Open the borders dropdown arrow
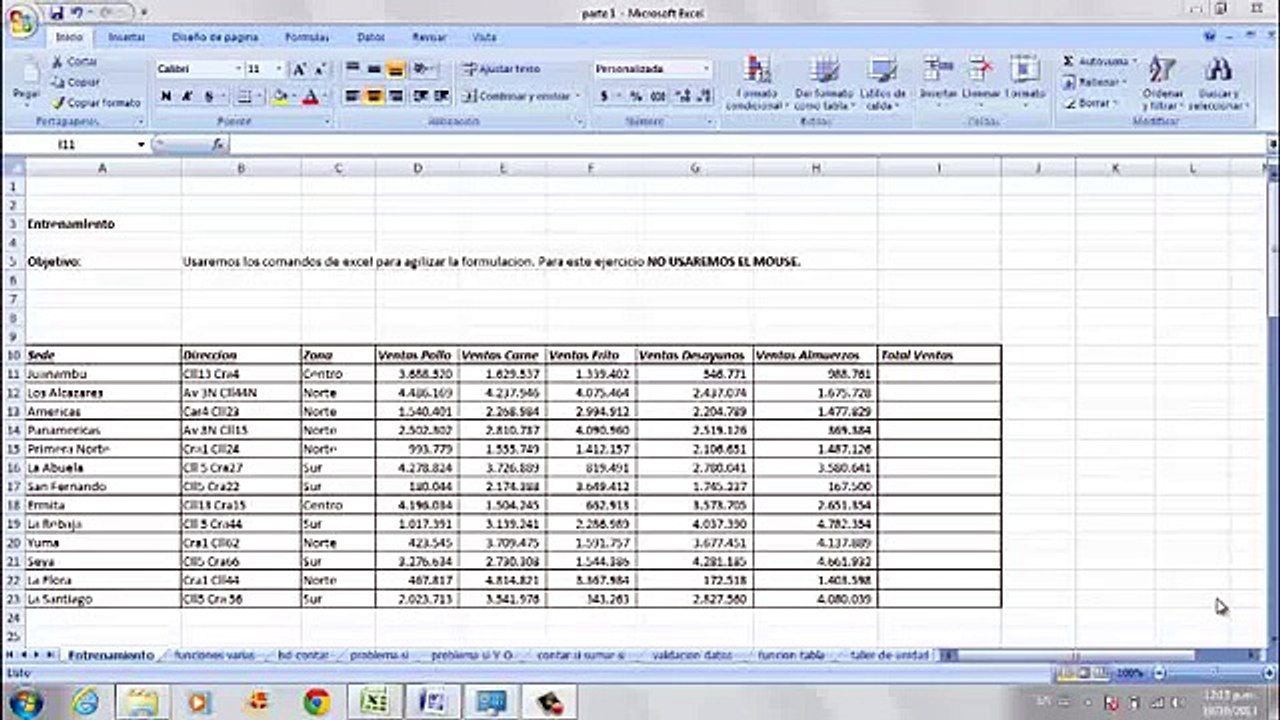This screenshot has width=1280, height=720. [x=259, y=96]
